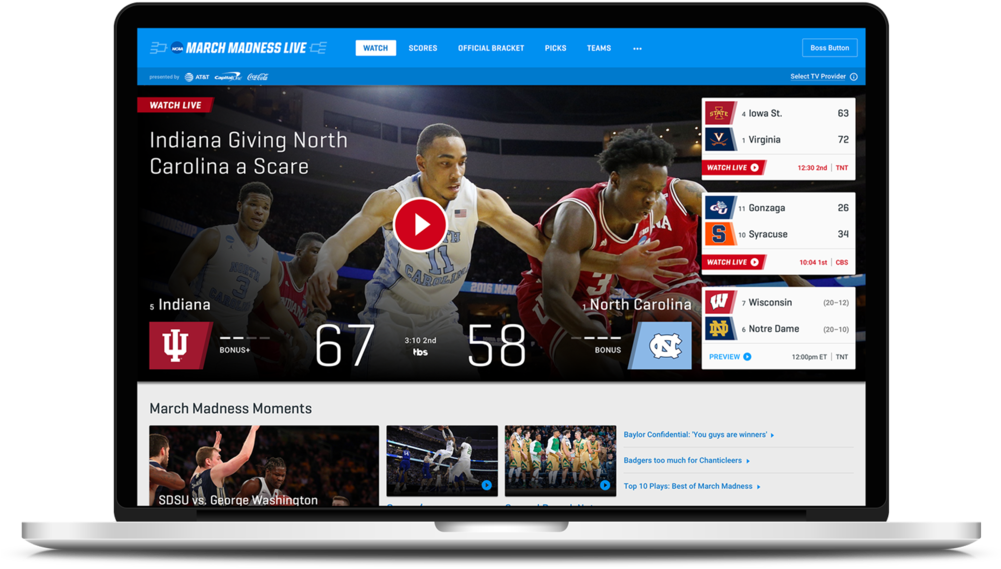The height and width of the screenshot is (569, 1001).
Task: Click the Notre Dame team name in scoreboard
Action: tap(774, 329)
